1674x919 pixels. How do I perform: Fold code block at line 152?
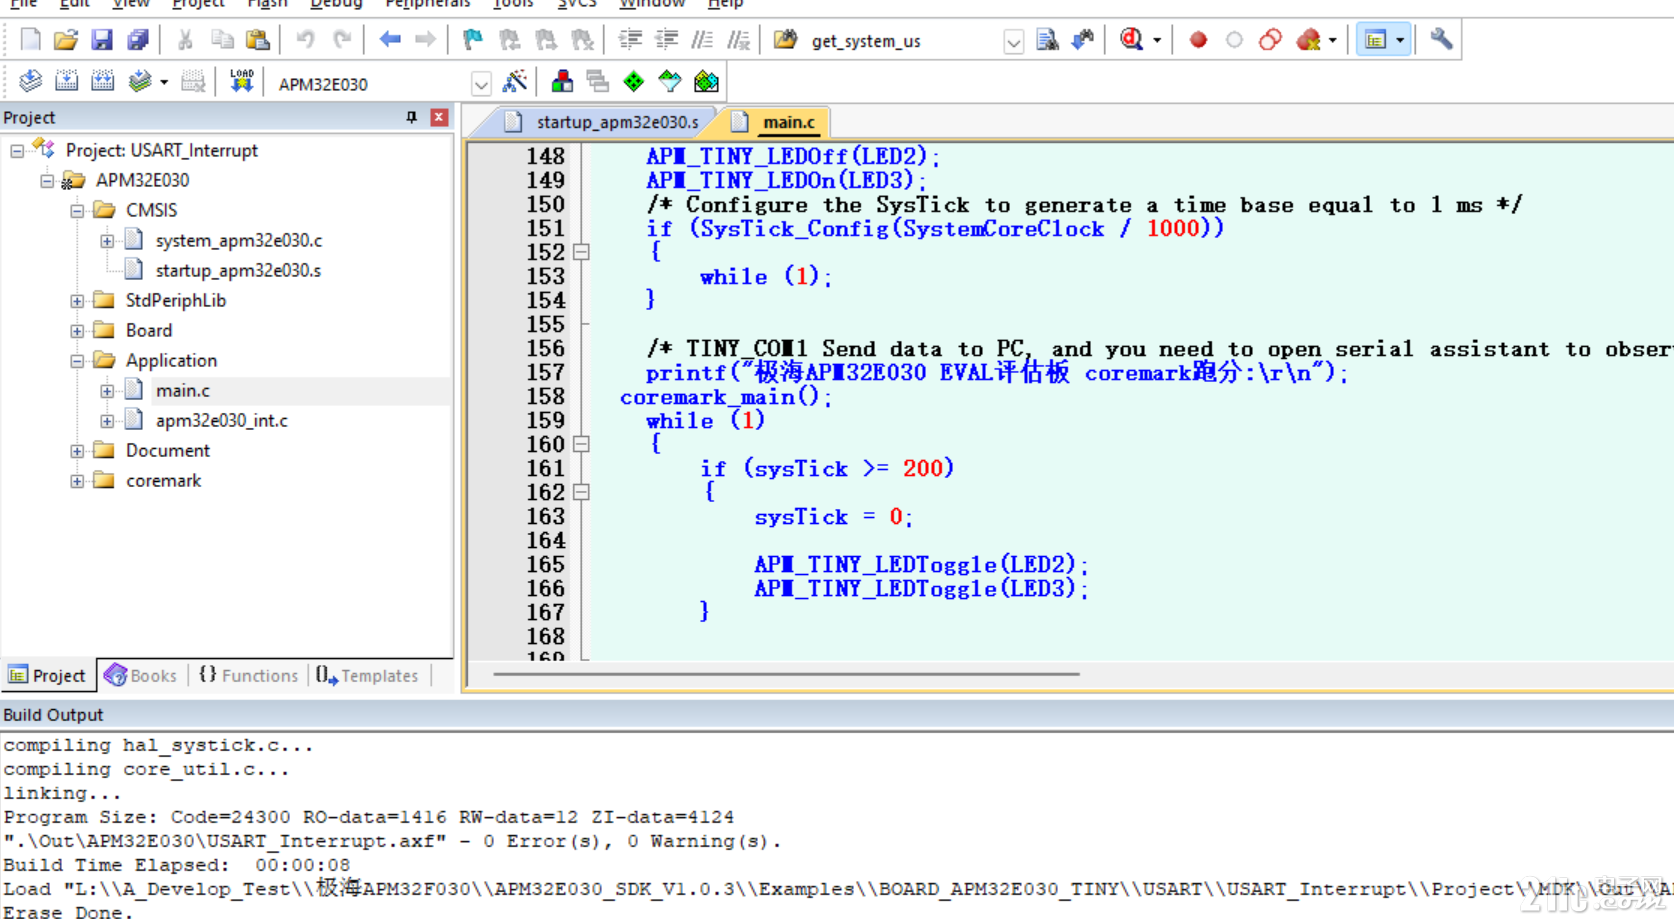581,252
